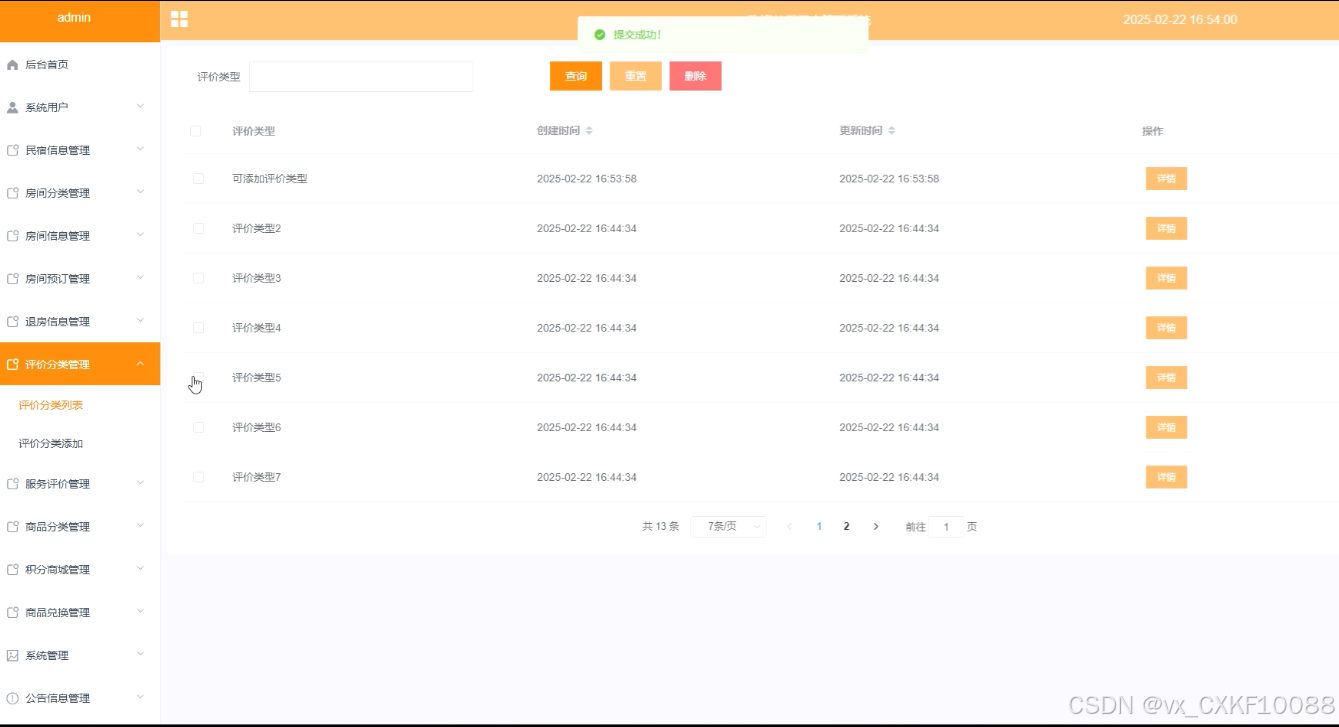Expand the 房间预订管理 menu chevron
The width and height of the screenshot is (1339, 727).
(140, 278)
